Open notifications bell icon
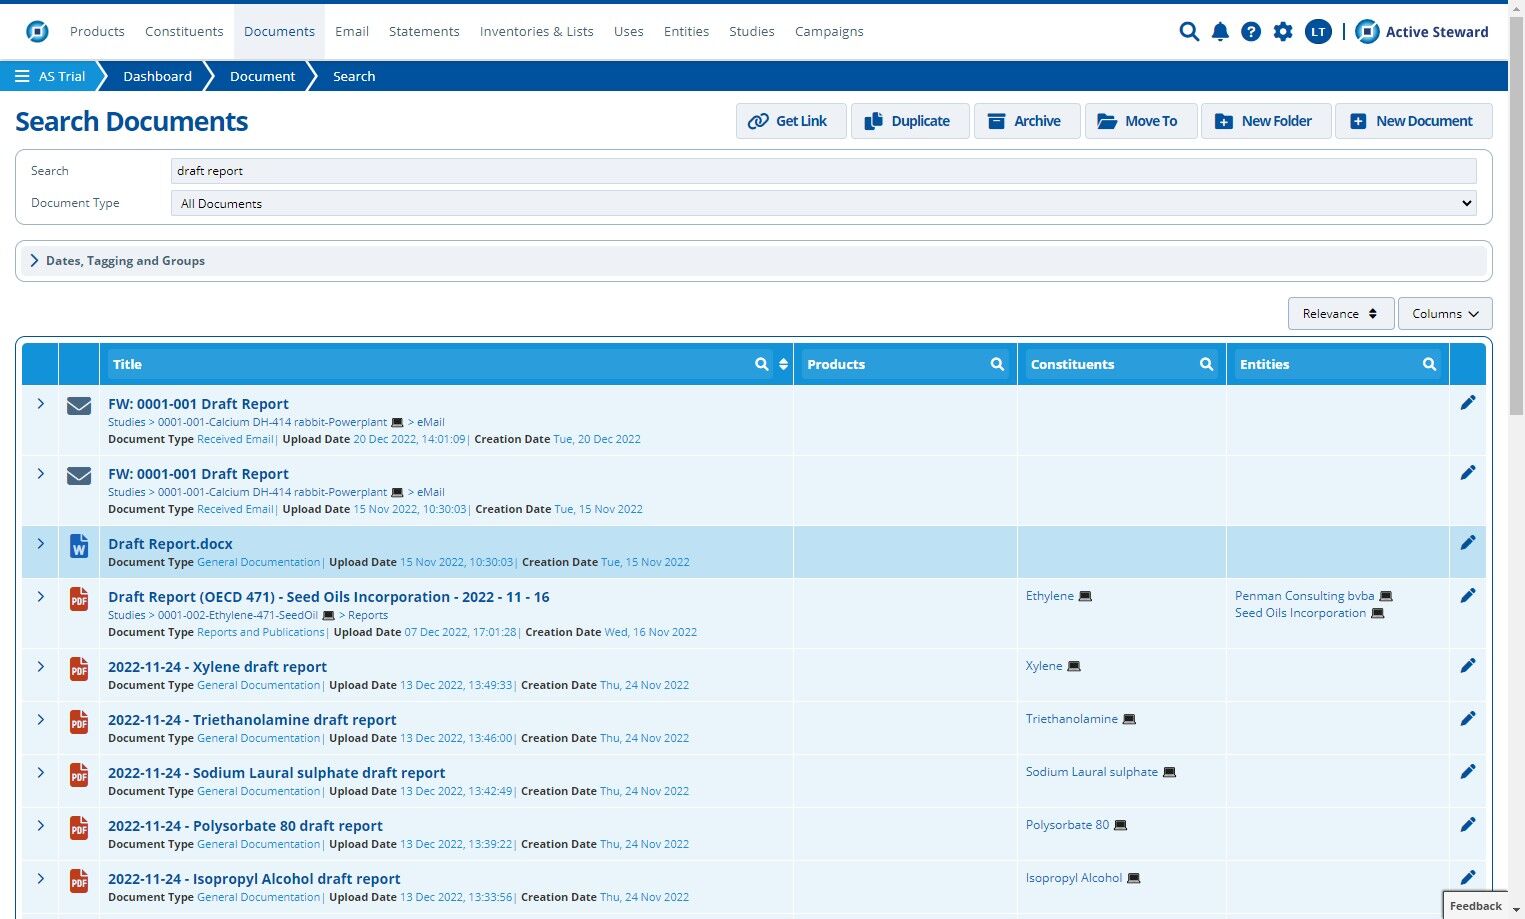1525x919 pixels. (1220, 32)
